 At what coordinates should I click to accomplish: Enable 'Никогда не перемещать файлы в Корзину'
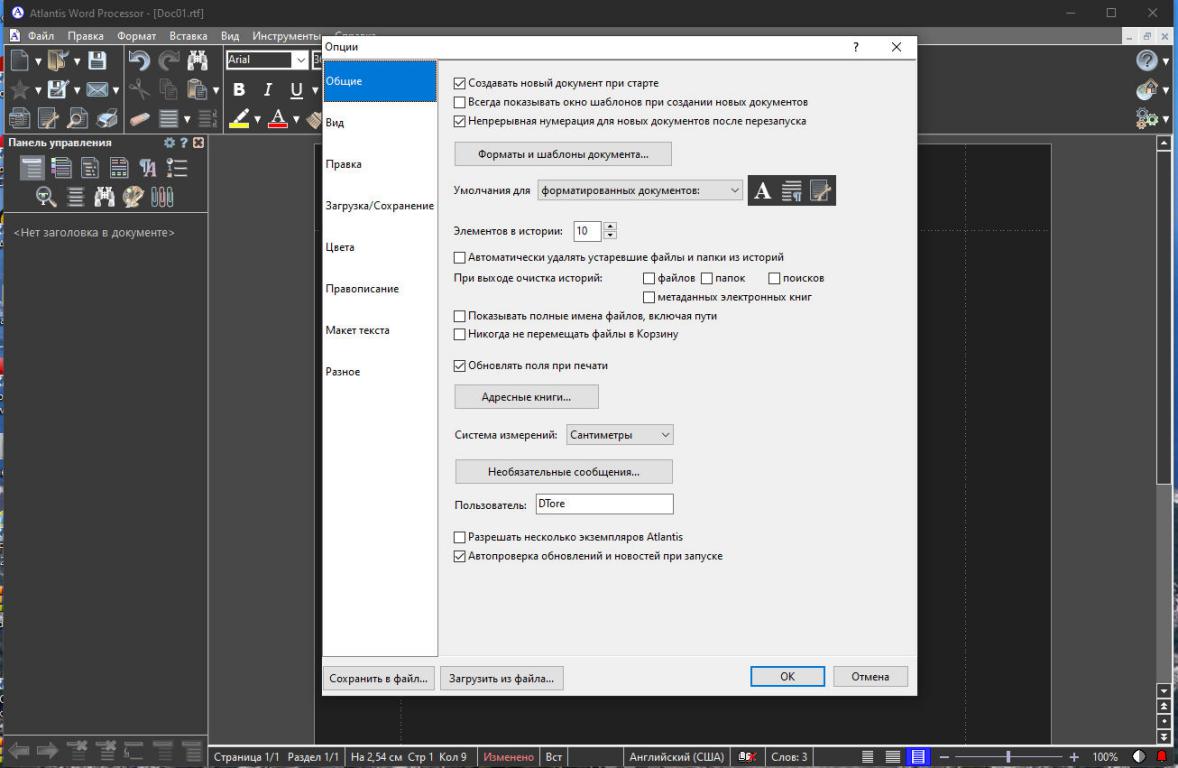point(460,334)
